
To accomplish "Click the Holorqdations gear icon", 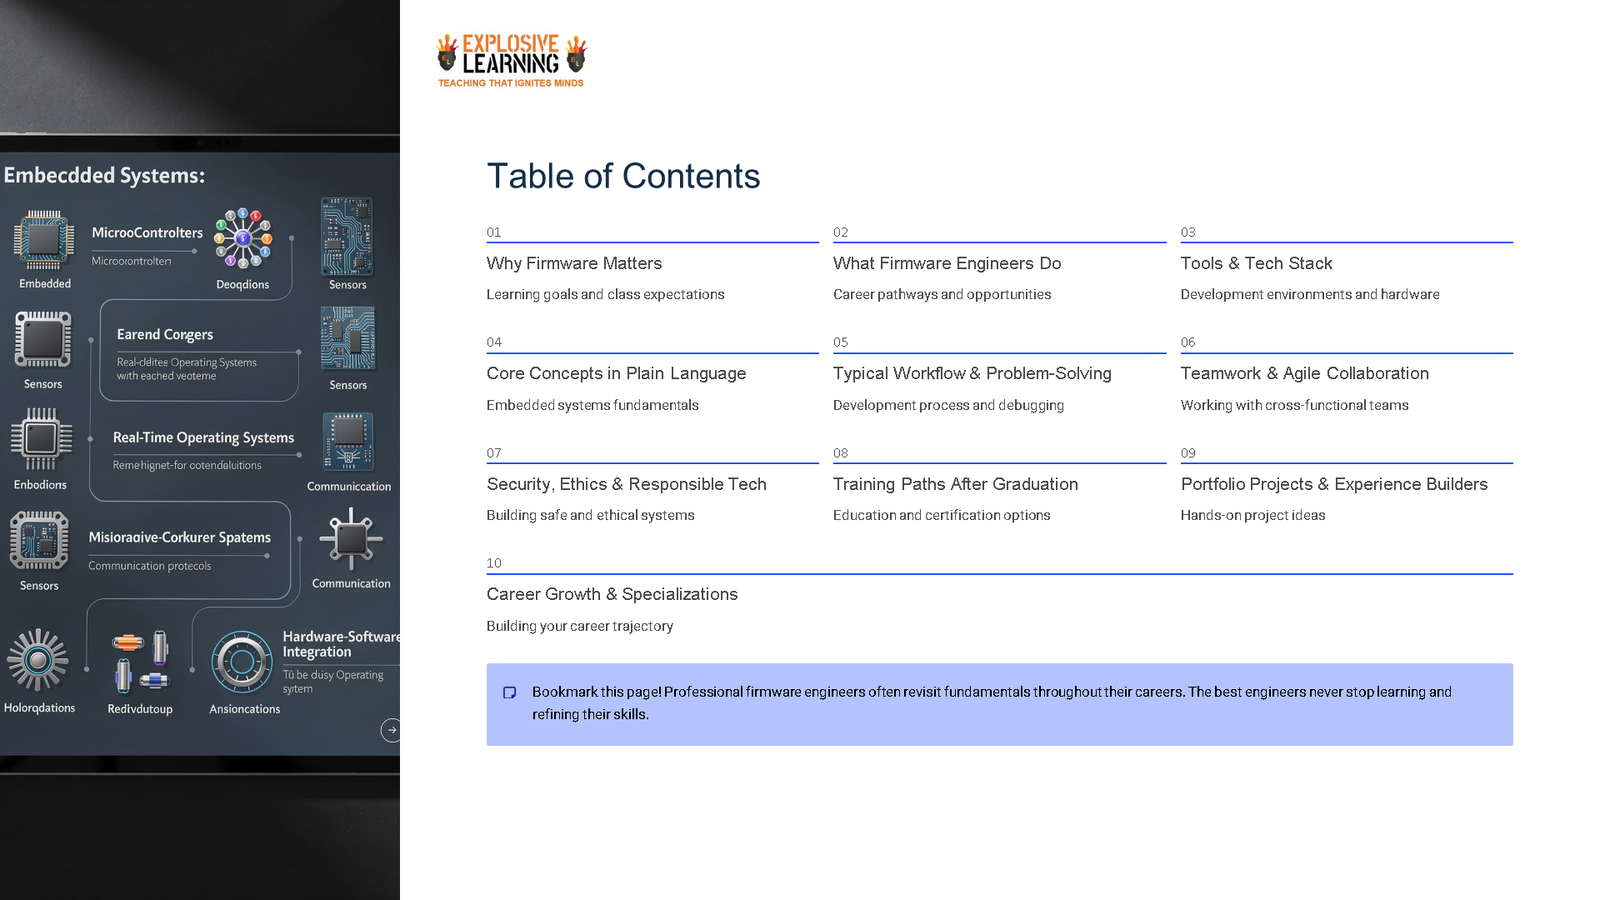I will point(40,660).
